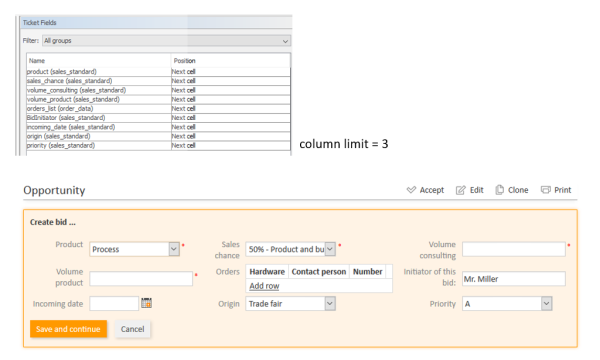Click the Print printer icon
Image resolution: width=600 pixels, height=360 pixels.
point(546,190)
